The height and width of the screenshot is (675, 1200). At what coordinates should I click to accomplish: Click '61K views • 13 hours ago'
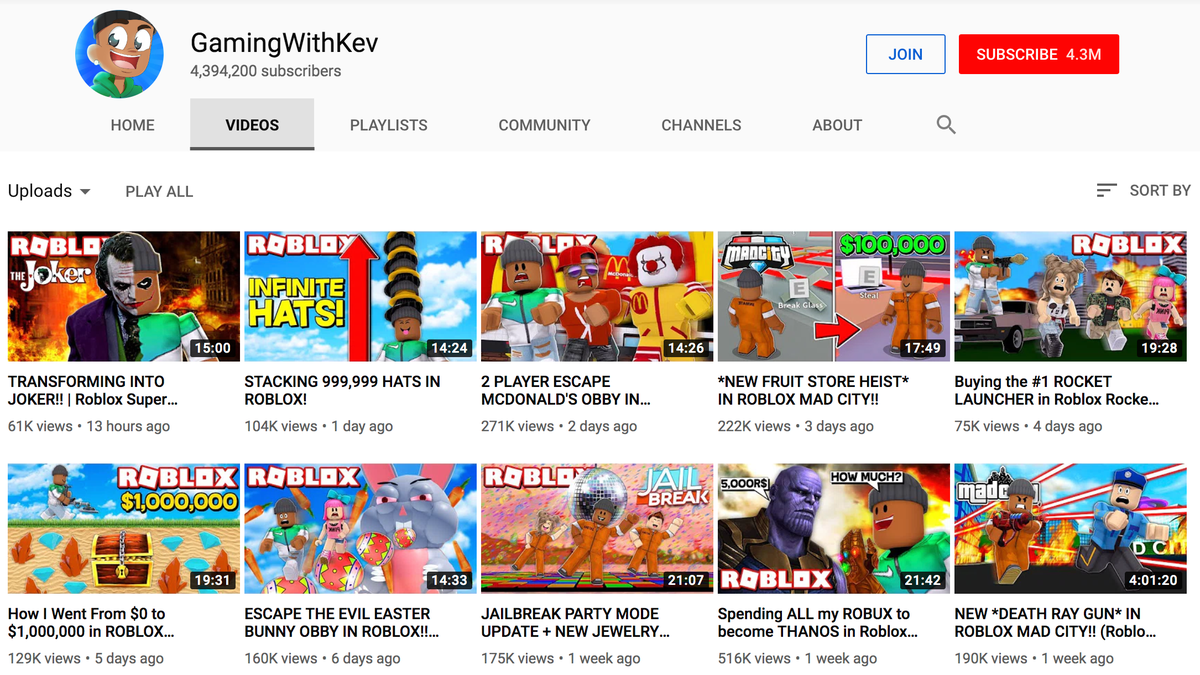pos(89,426)
